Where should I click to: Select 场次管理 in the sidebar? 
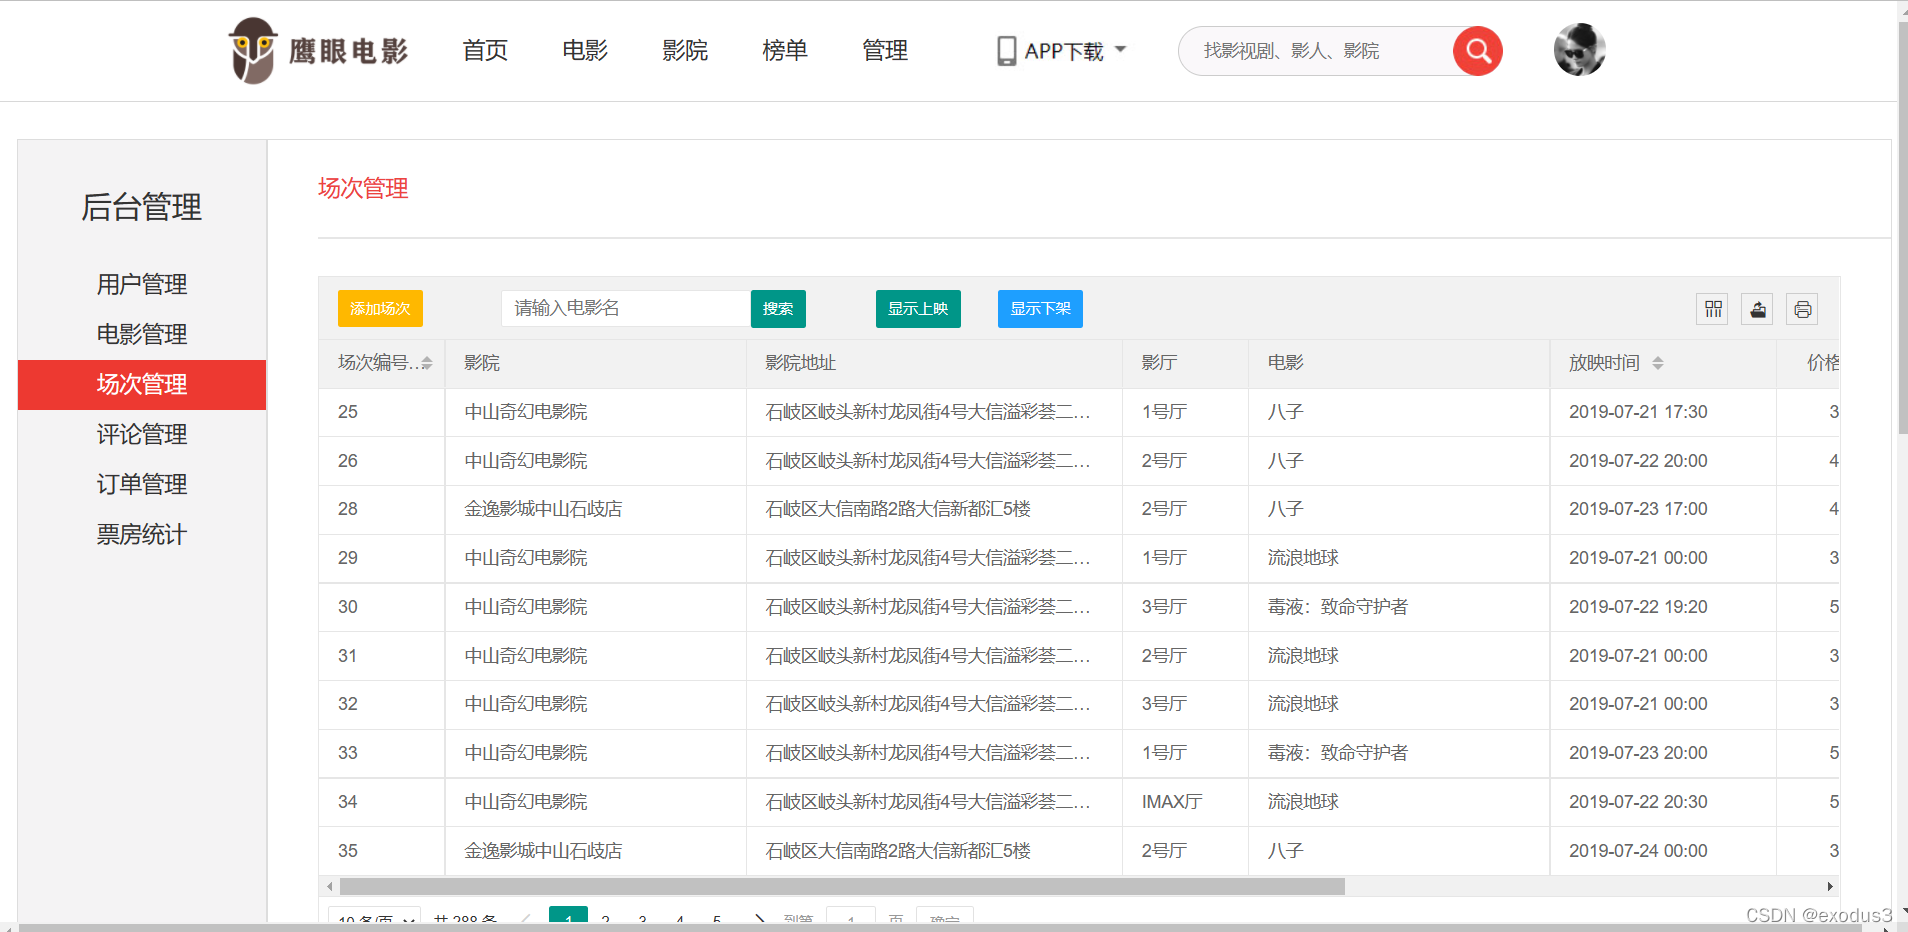(142, 385)
